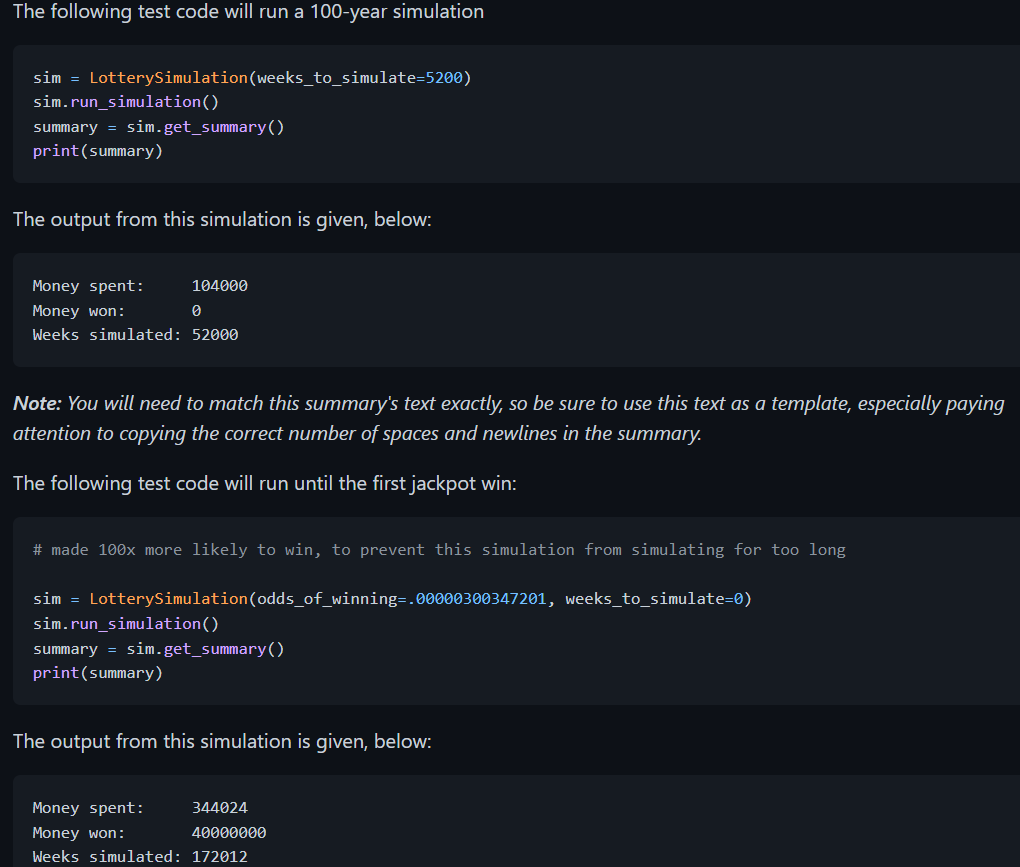1020x867 pixels.
Task: Click the 'Weeks simulated: 52000' output line
Action: click(x=135, y=335)
